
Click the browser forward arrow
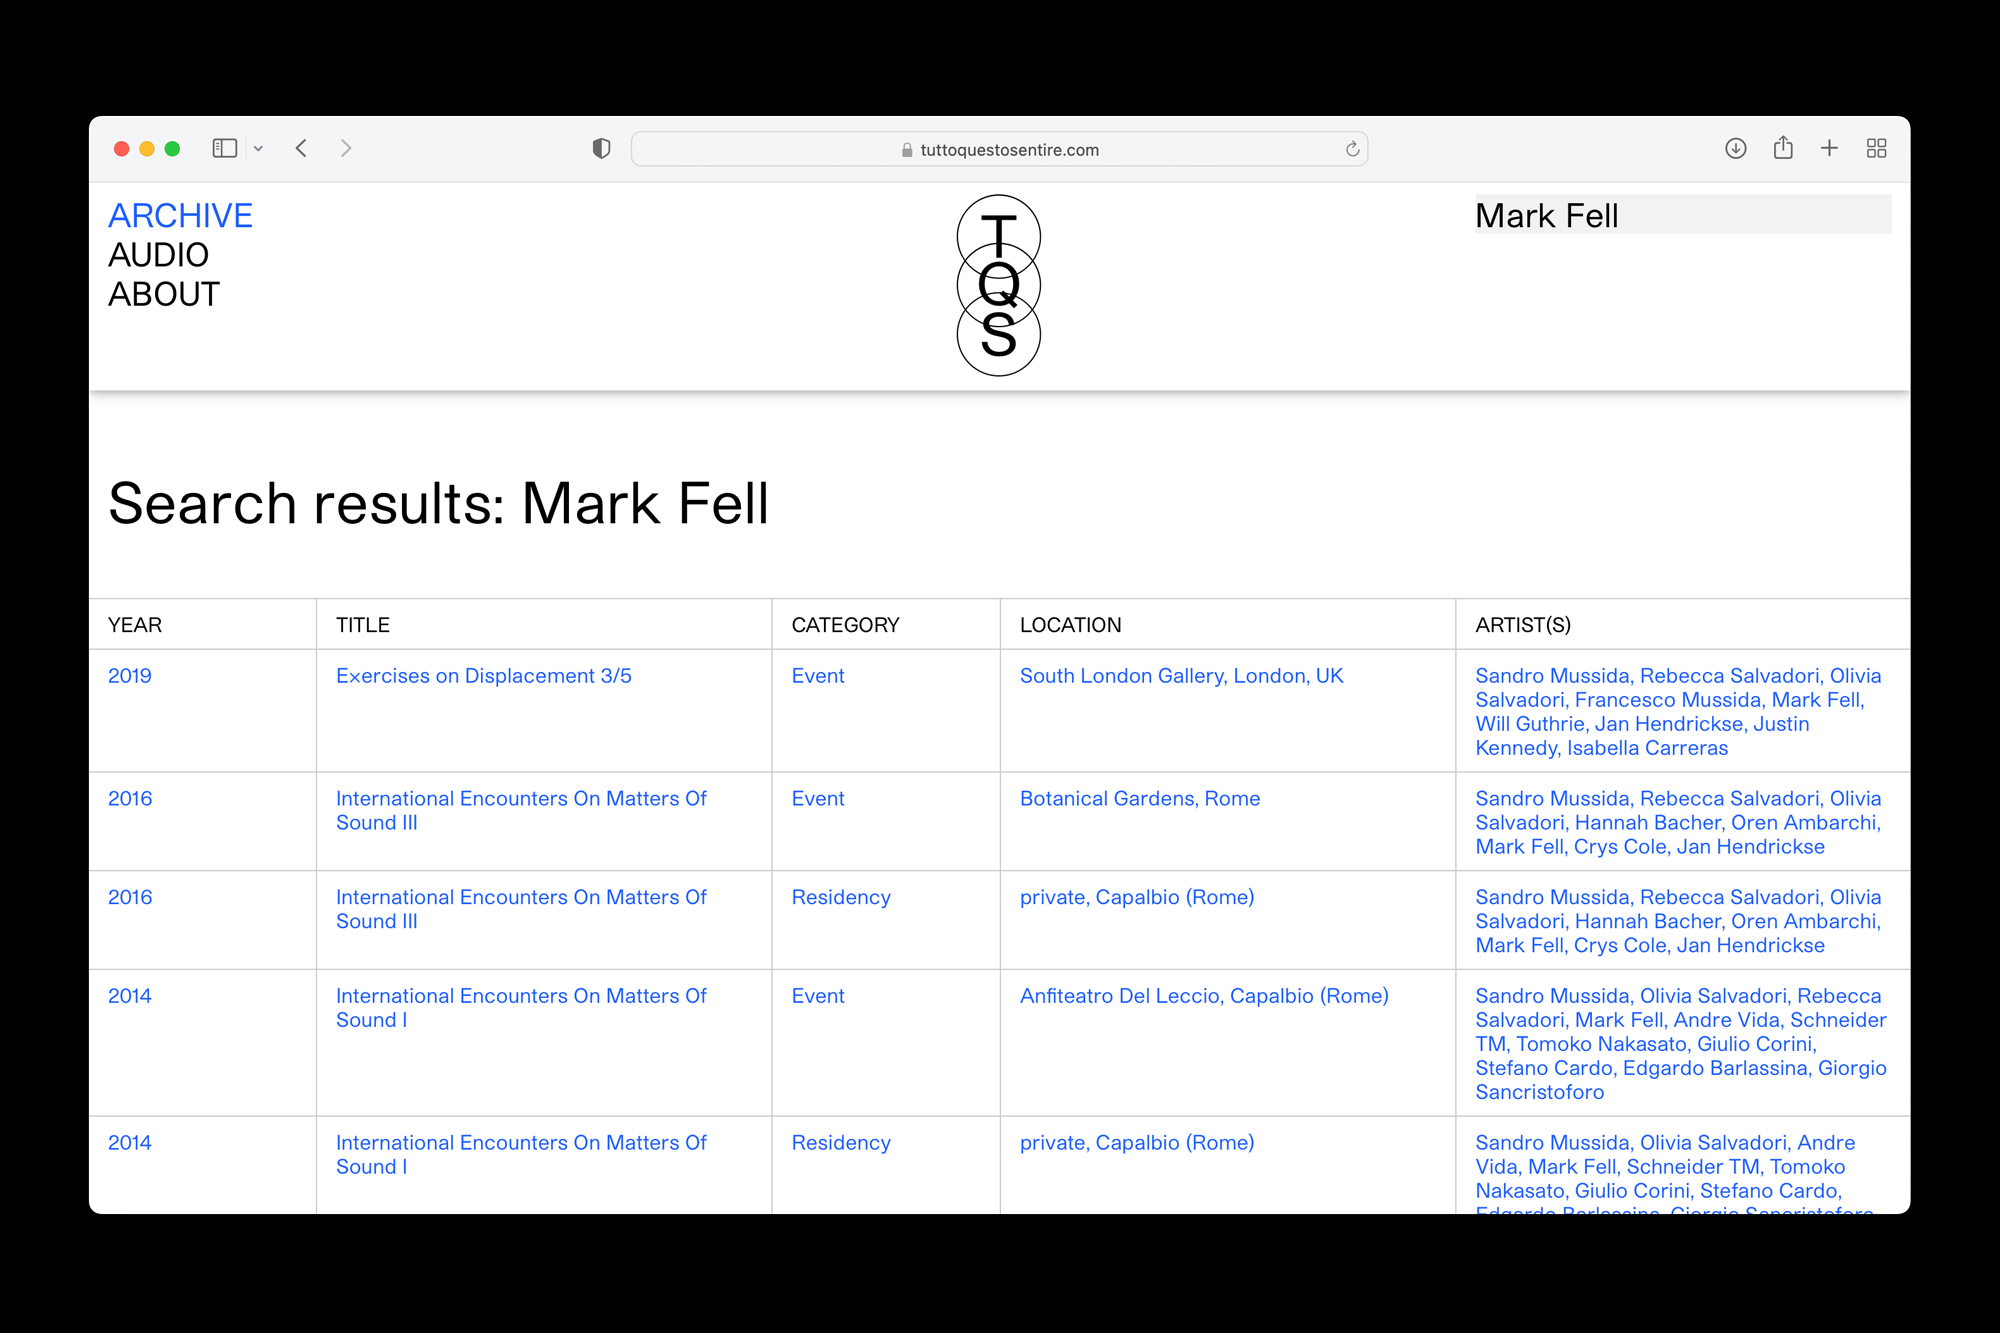[x=346, y=148]
